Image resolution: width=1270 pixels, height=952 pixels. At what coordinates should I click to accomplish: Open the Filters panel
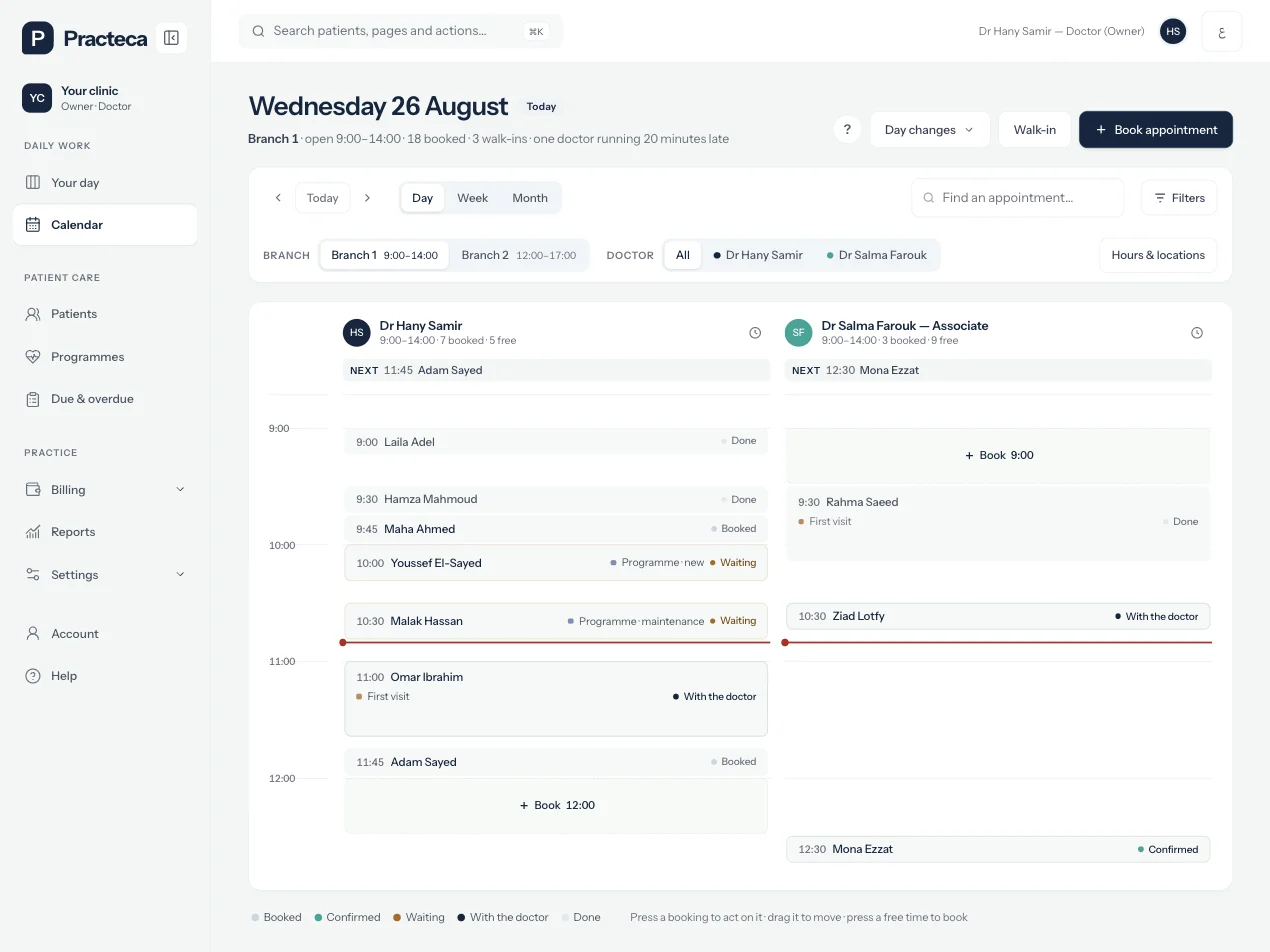(1179, 198)
